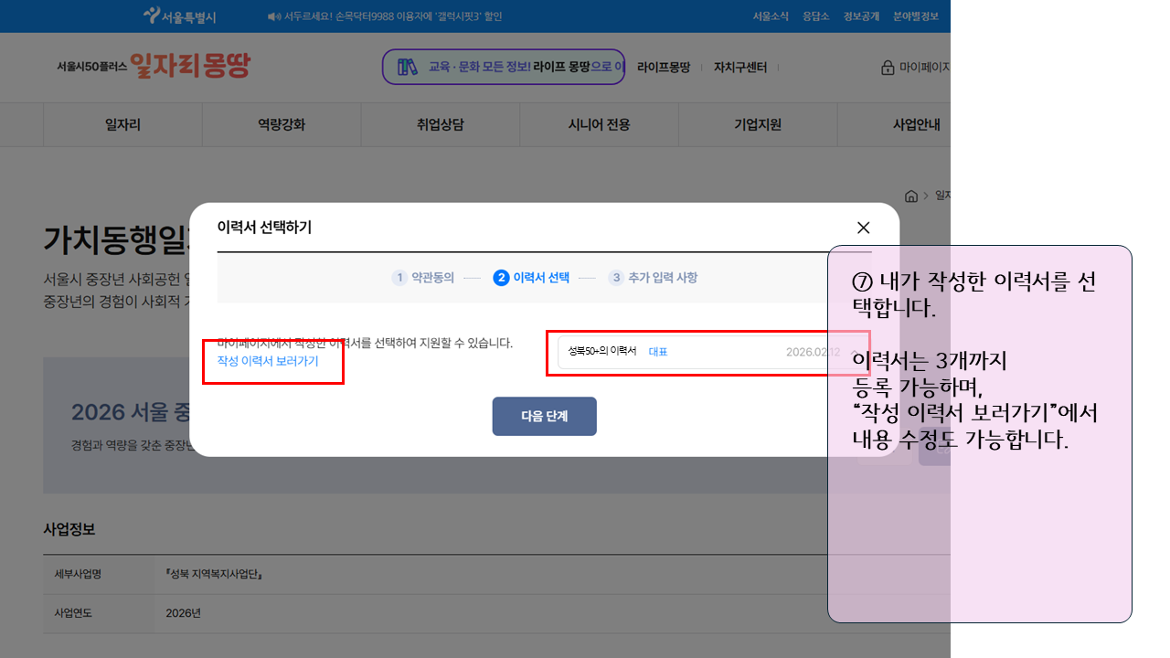
Task: Open the 역량강화 menu
Action: click(281, 125)
